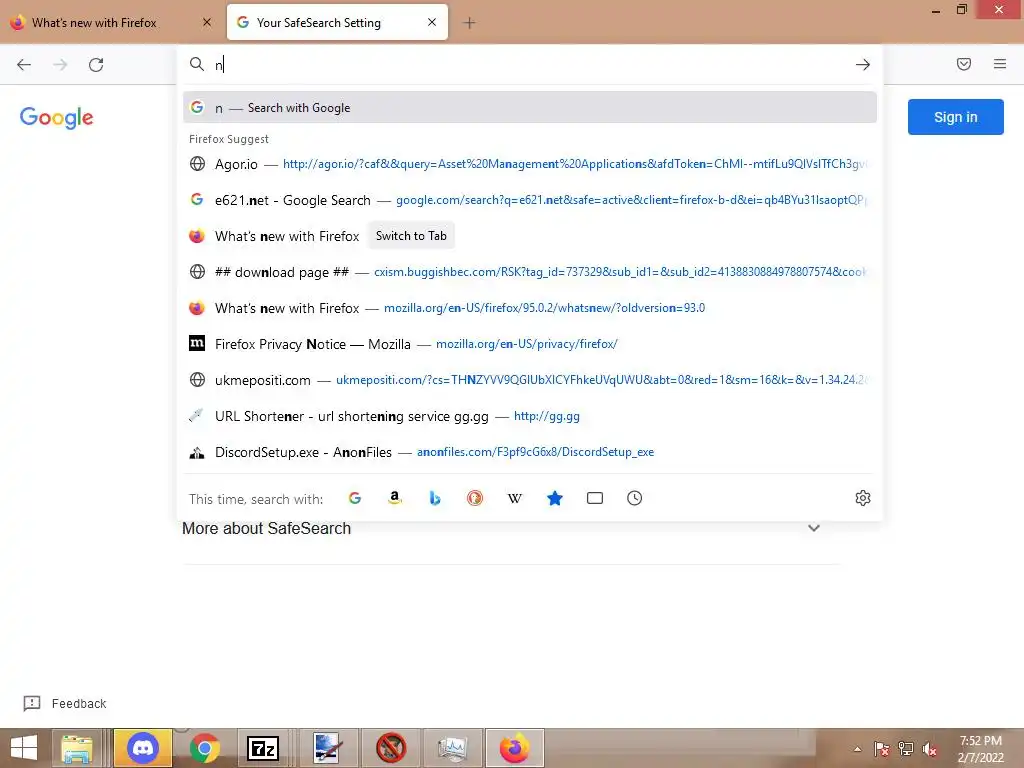
Task: Open URL Shortener gg.gg suggestion
Action: tap(530, 416)
